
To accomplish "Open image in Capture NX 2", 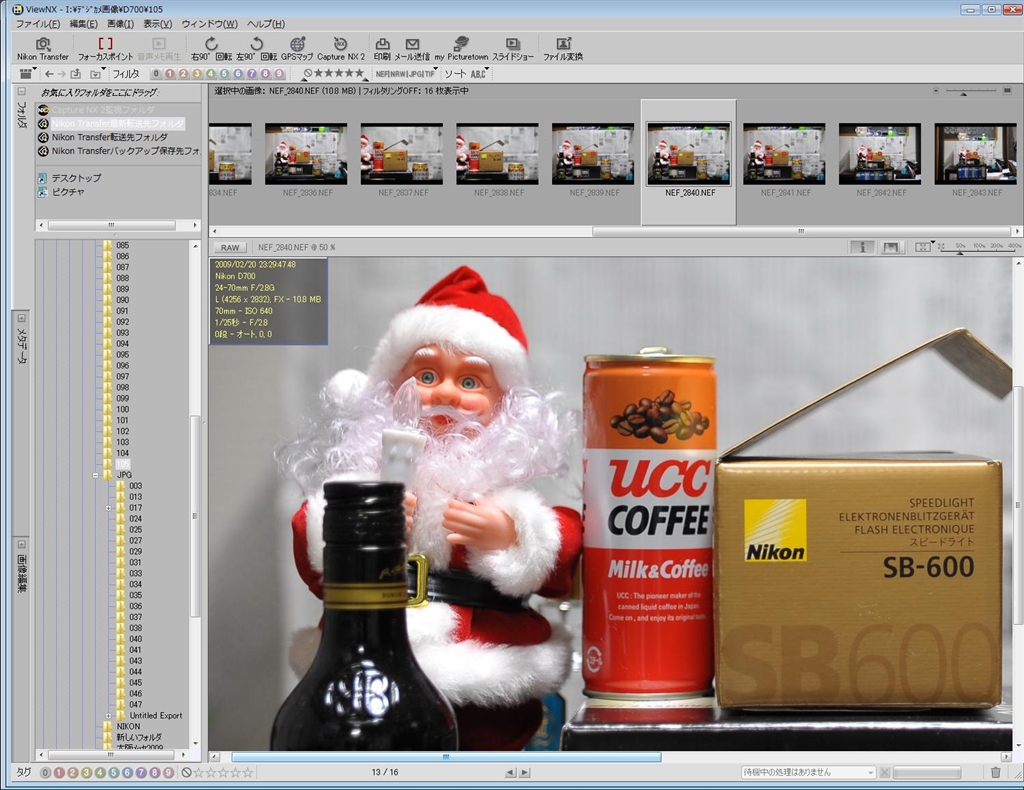I will point(340,49).
